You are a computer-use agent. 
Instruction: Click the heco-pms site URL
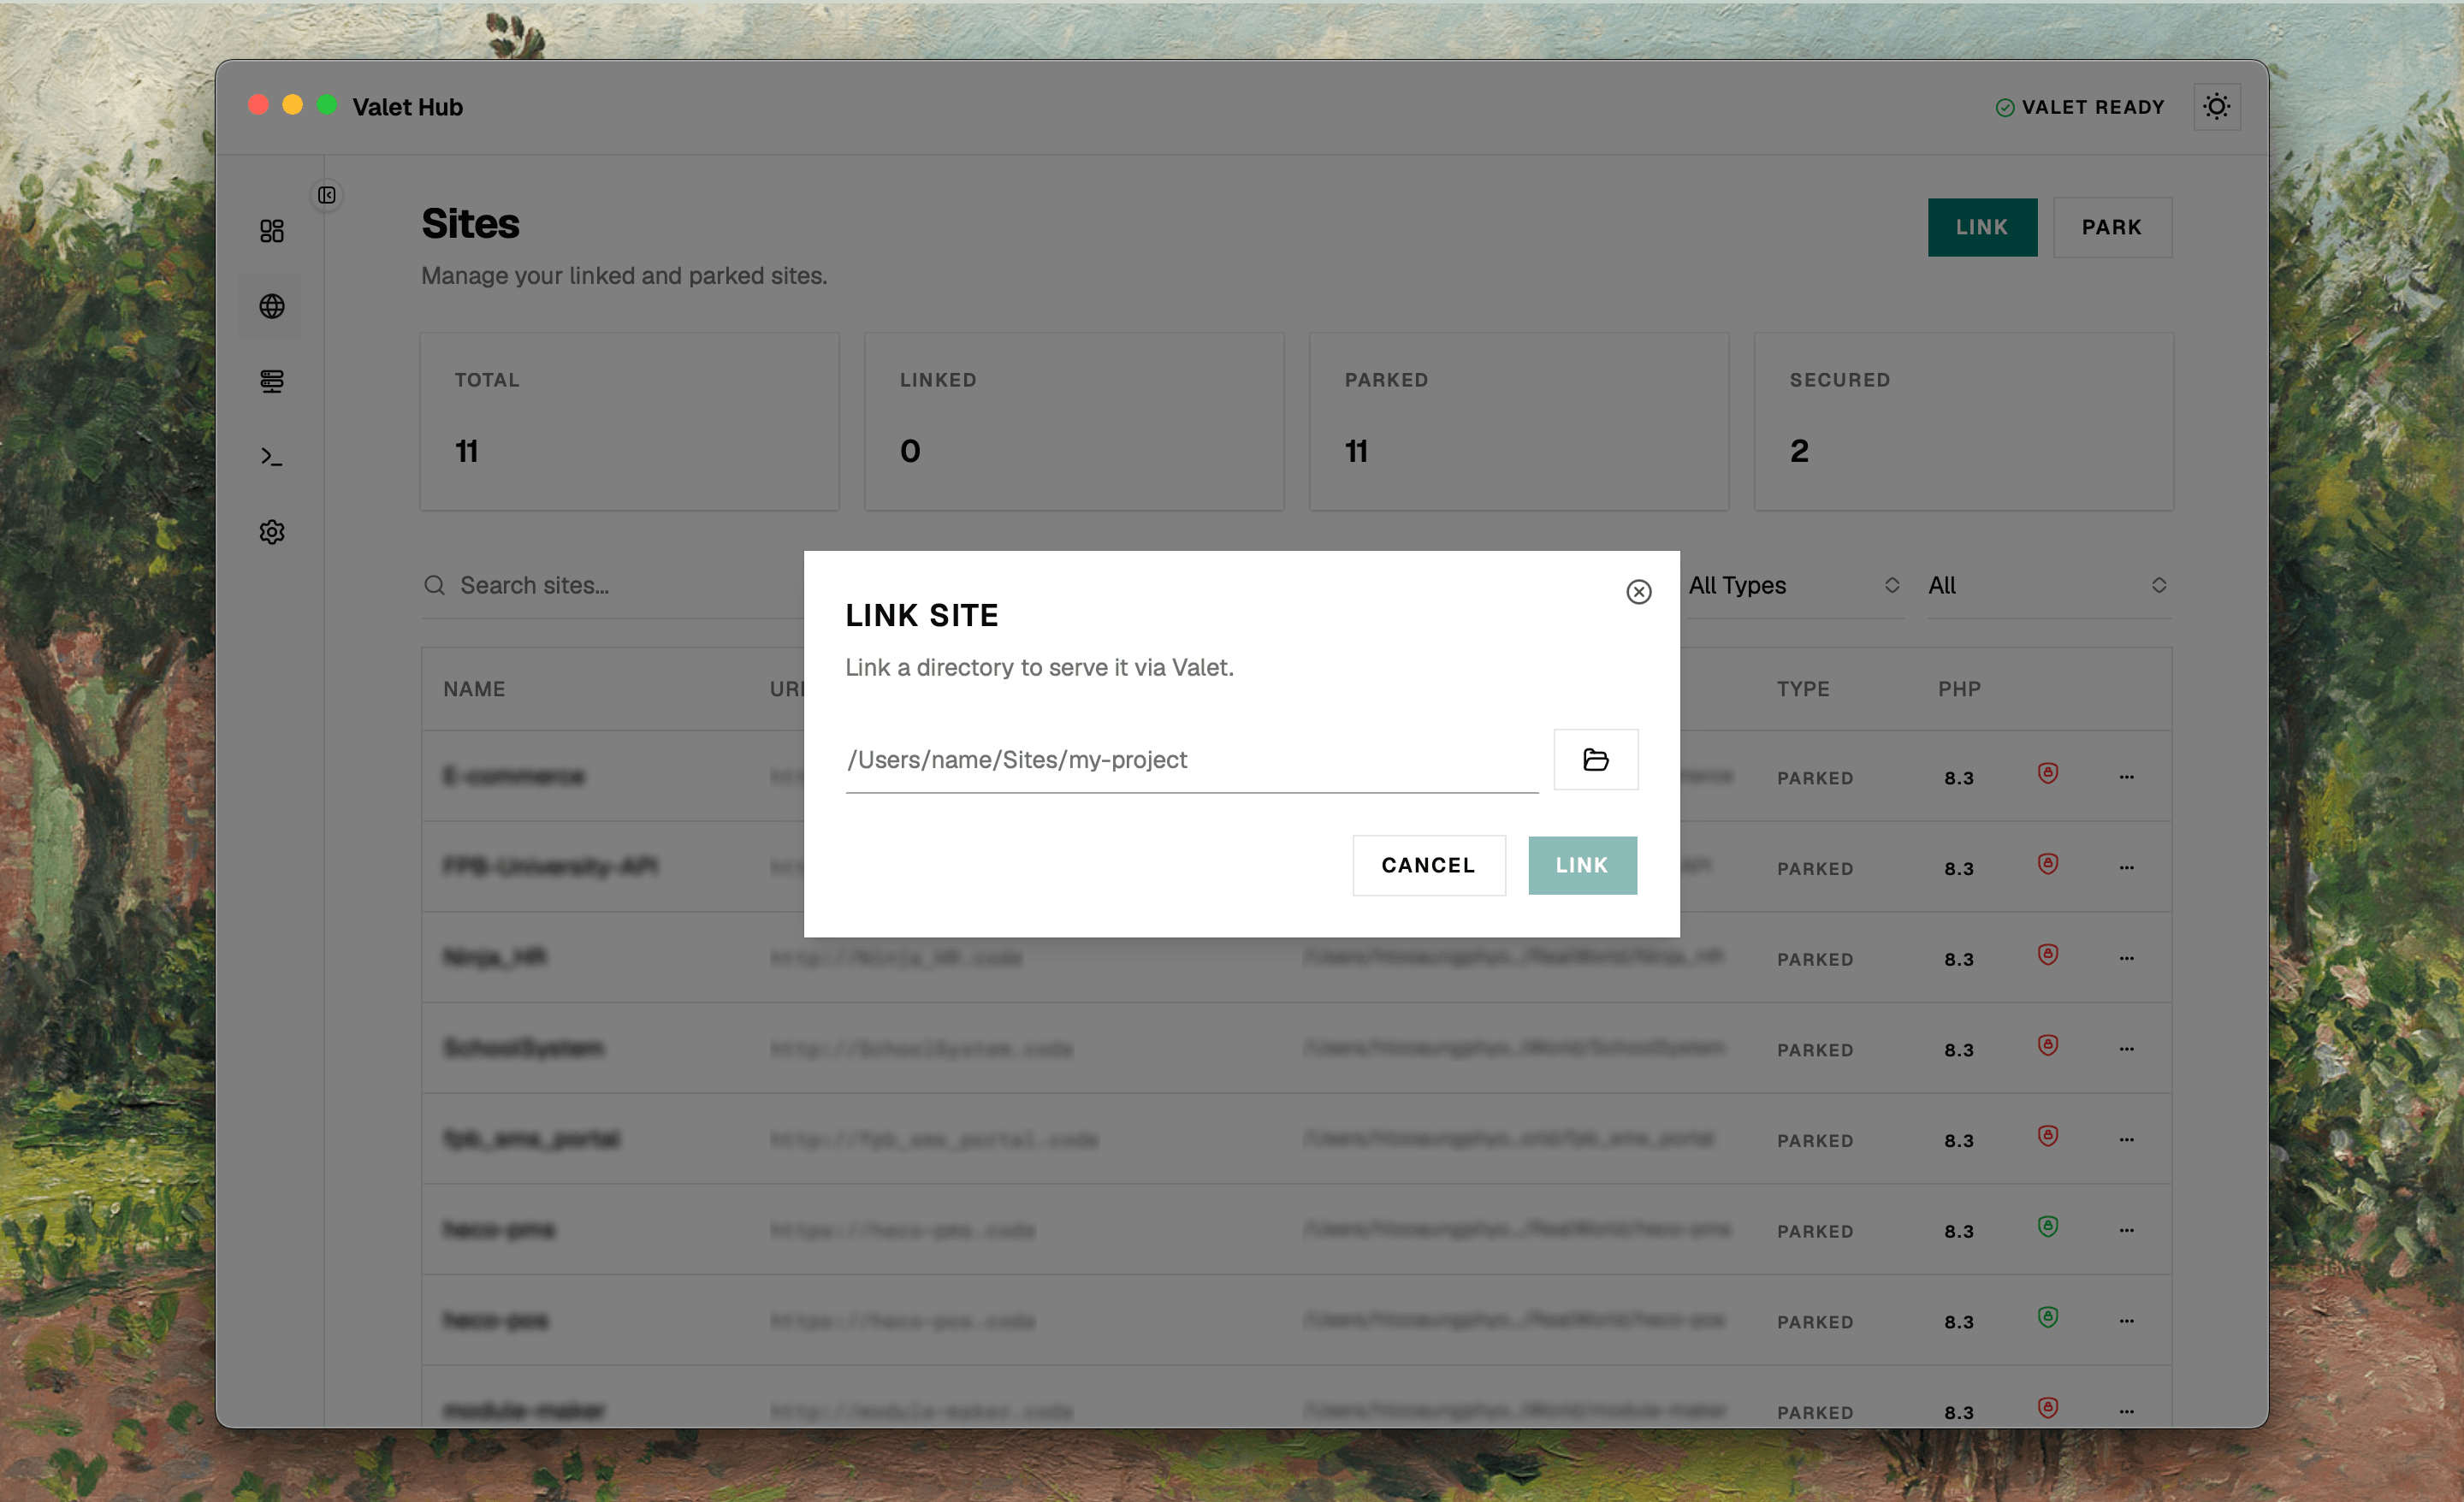point(902,1230)
